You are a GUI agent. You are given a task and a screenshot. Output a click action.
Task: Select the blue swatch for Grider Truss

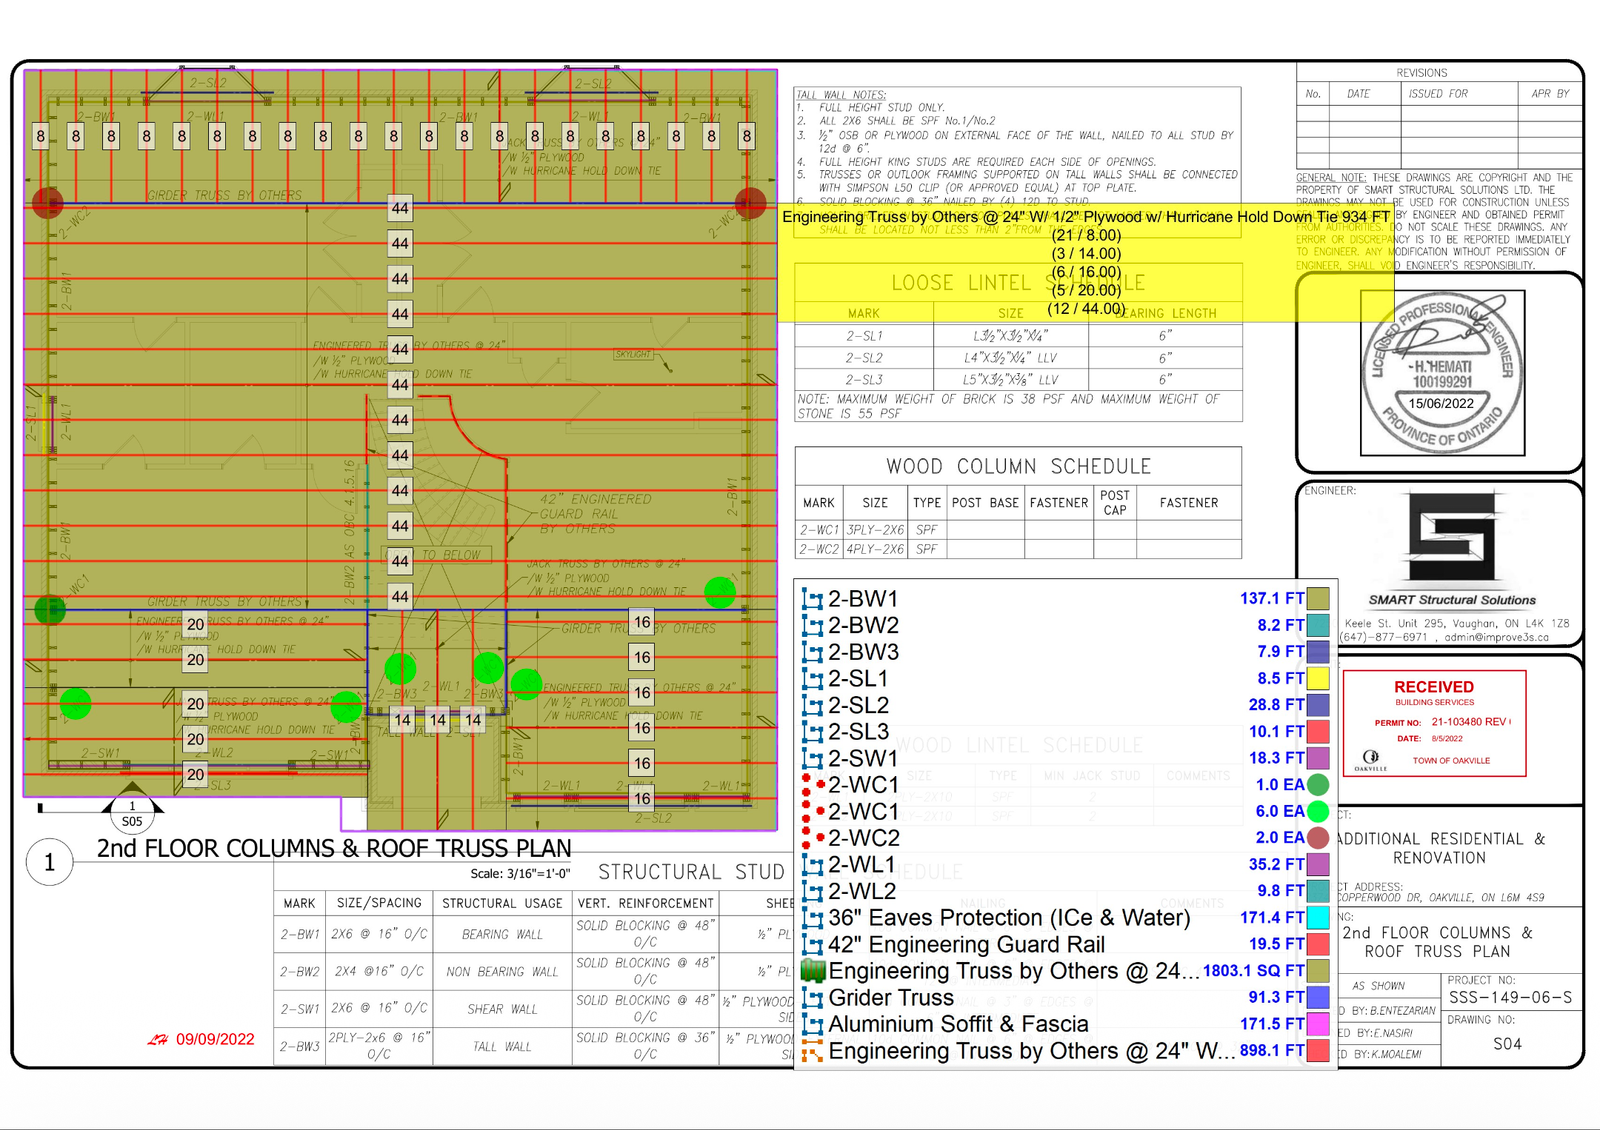coord(1319,997)
